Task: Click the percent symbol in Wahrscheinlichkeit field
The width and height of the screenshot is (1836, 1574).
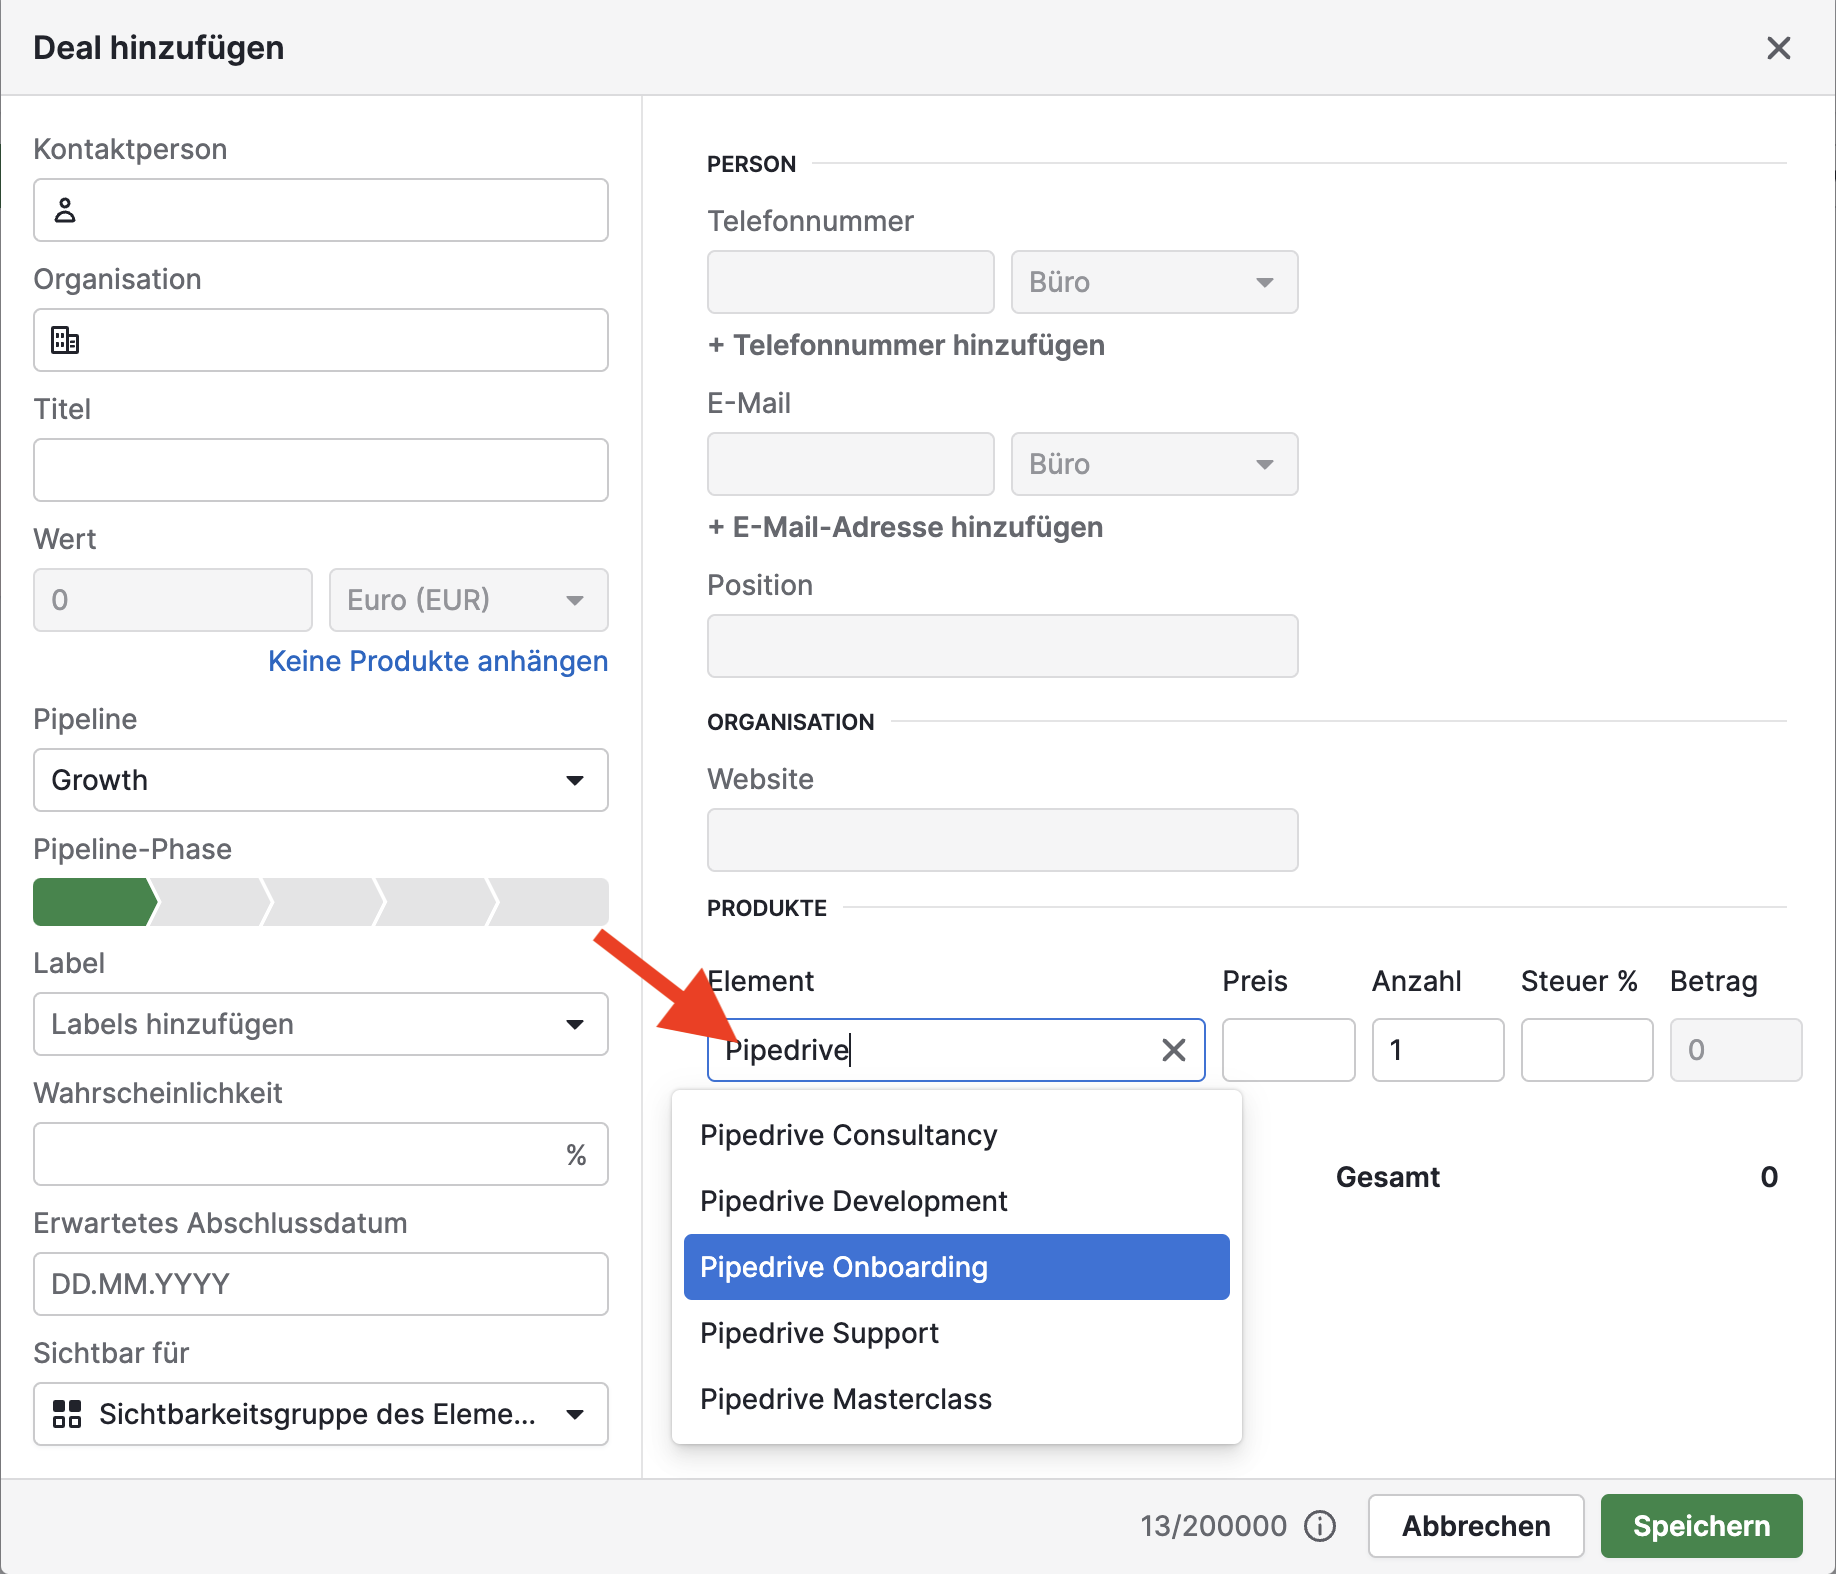Action: [x=576, y=1155]
